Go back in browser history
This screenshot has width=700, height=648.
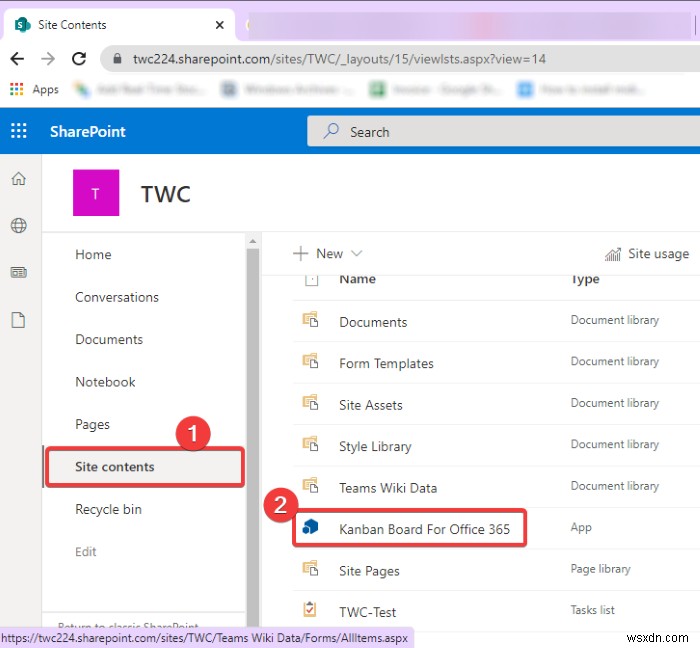tap(17, 58)
